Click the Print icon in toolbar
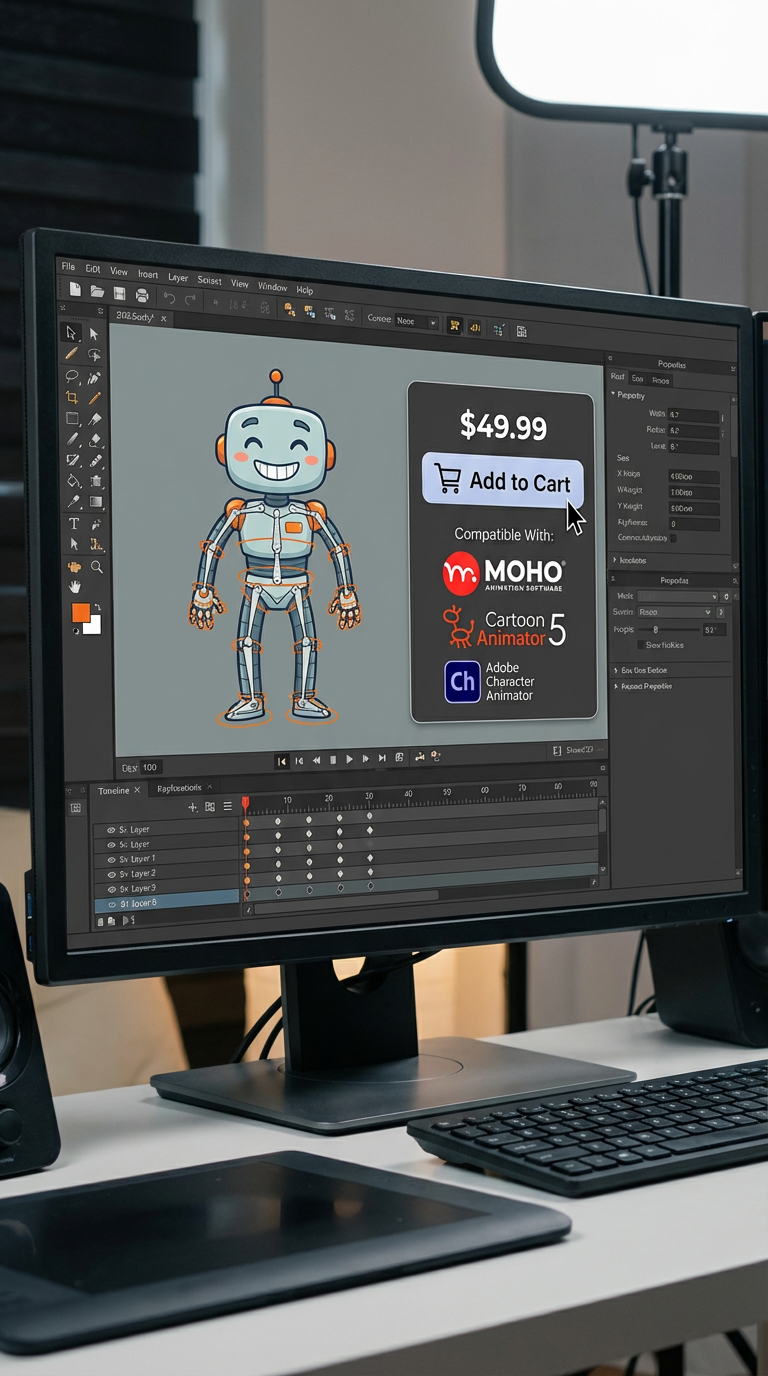Screen dimensions: 768x1376 [142, 295]
